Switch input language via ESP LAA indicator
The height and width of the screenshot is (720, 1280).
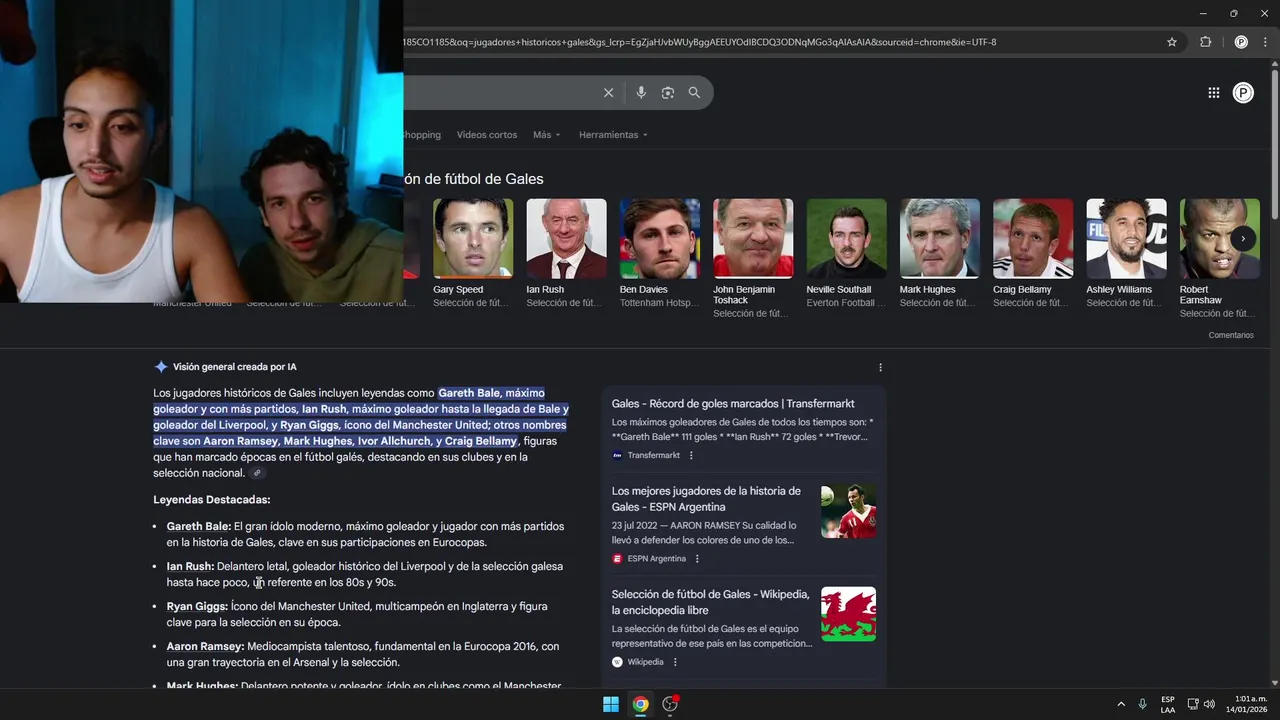coord(1168,704)
